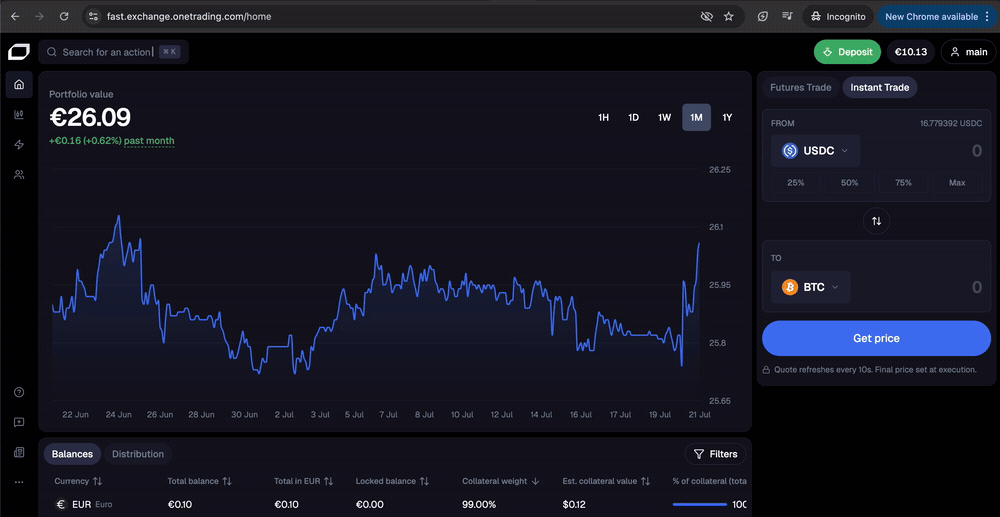
Task: Click the $0.12 est. collateral value cell
Action: (x=575, y=504)
